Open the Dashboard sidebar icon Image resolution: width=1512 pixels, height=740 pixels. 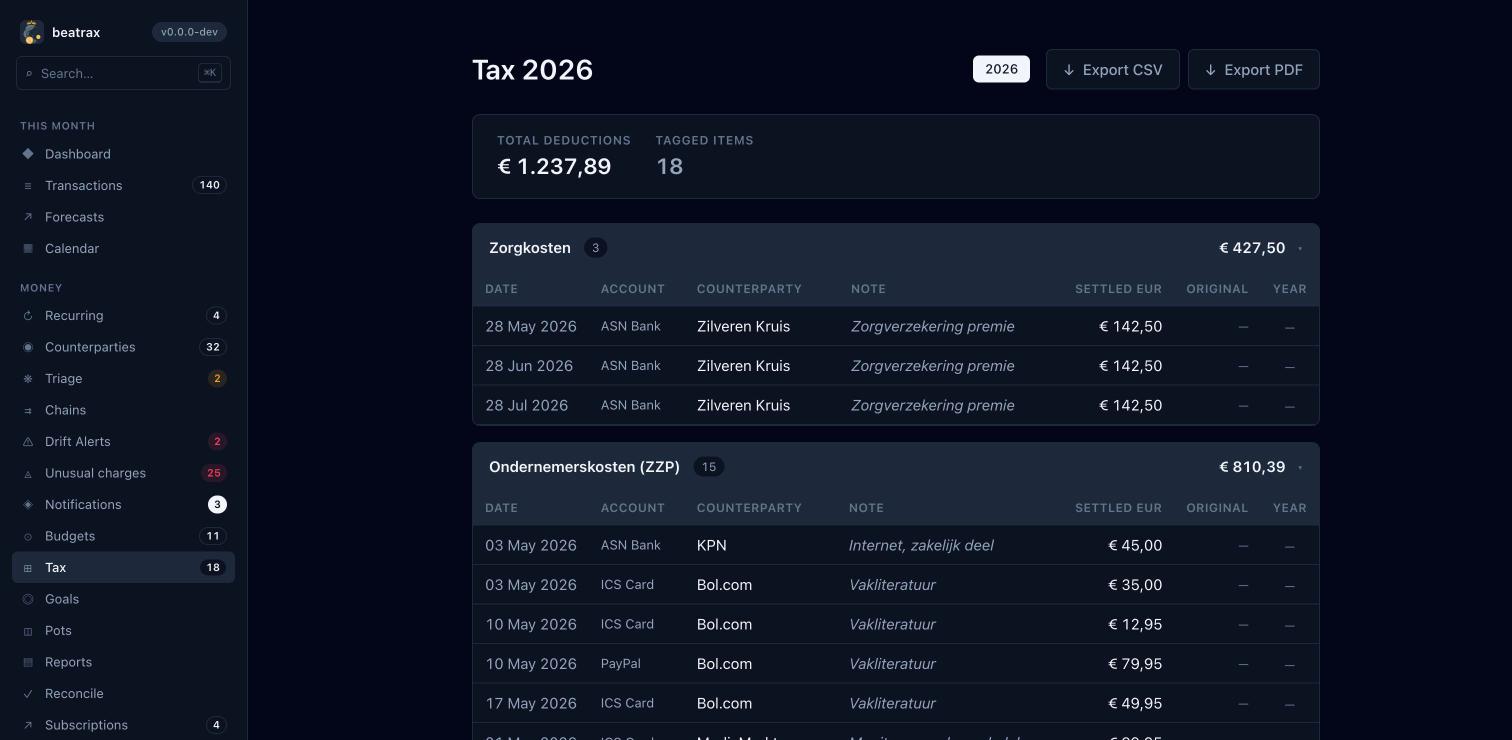point(28,154)
